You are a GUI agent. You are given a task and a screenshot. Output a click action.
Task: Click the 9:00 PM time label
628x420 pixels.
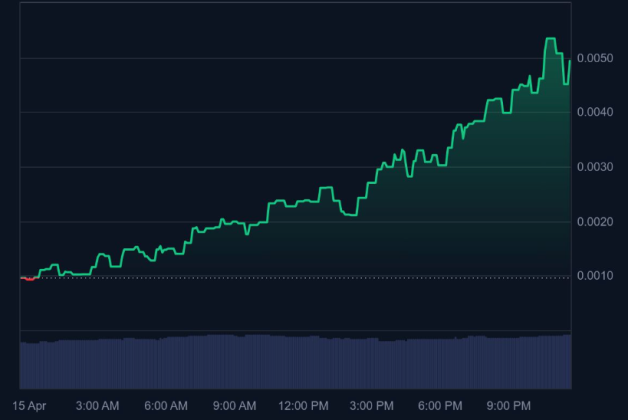508,406
